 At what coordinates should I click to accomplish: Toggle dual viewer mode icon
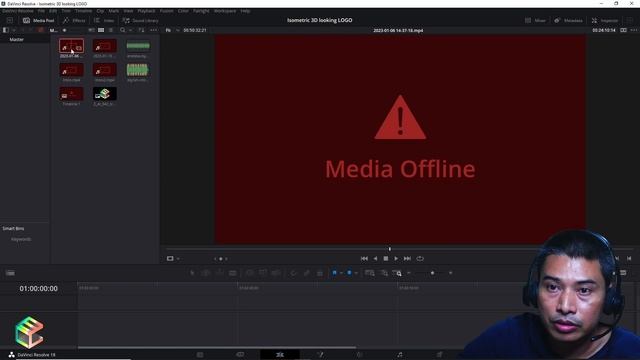click(x=623, y=30)
